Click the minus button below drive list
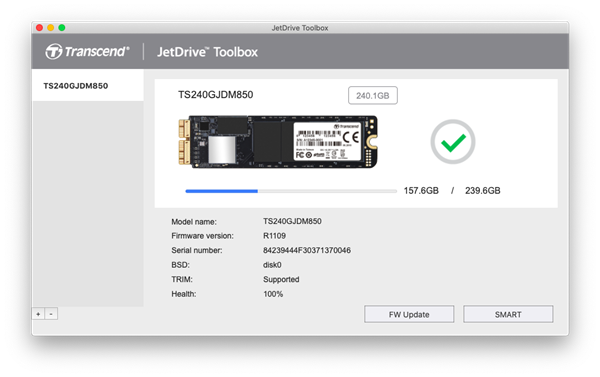 tap(51, 314)
